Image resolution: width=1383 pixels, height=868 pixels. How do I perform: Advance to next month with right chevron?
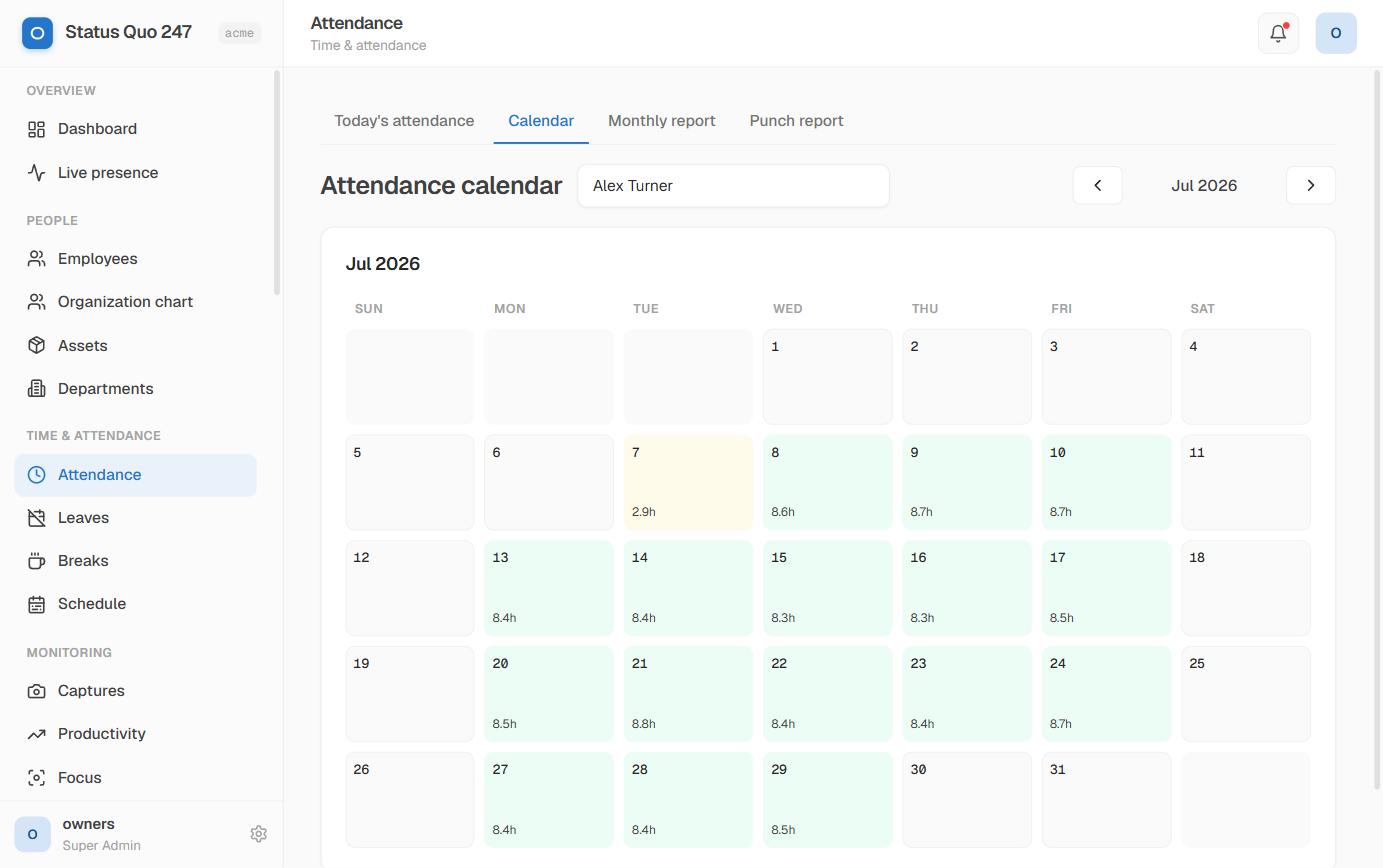point(1310,185)
